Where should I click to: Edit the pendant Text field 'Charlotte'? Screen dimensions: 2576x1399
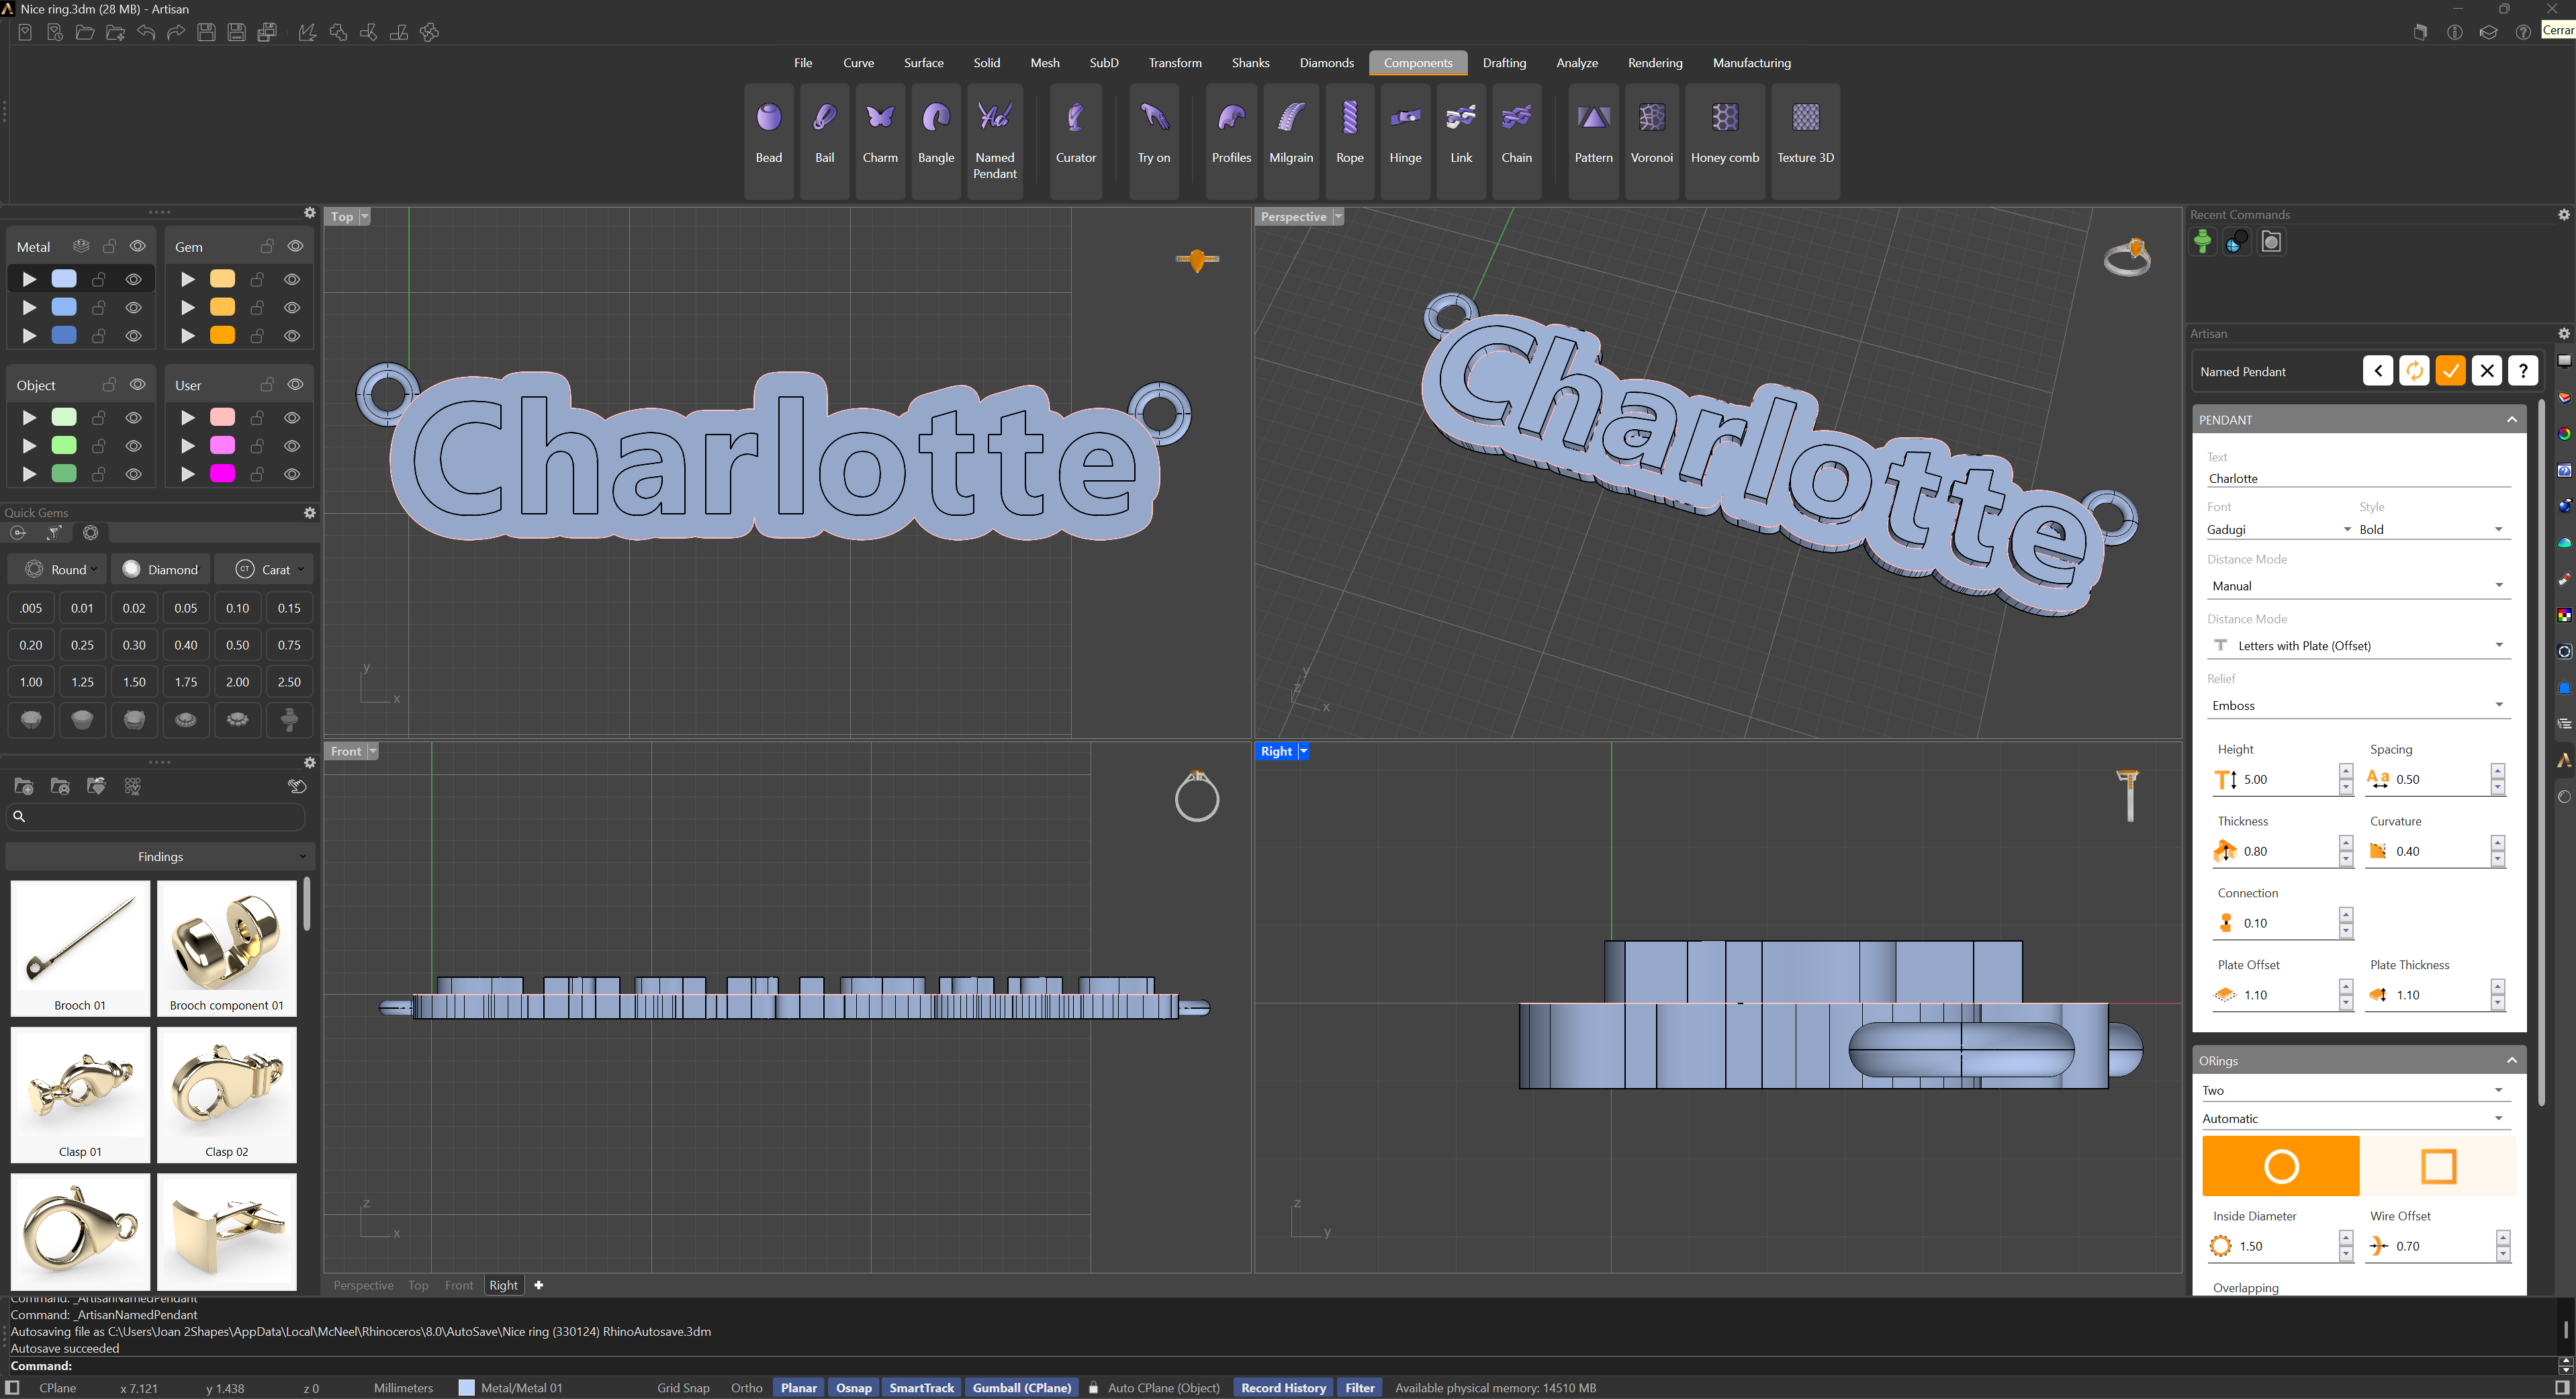point(2358,478)
